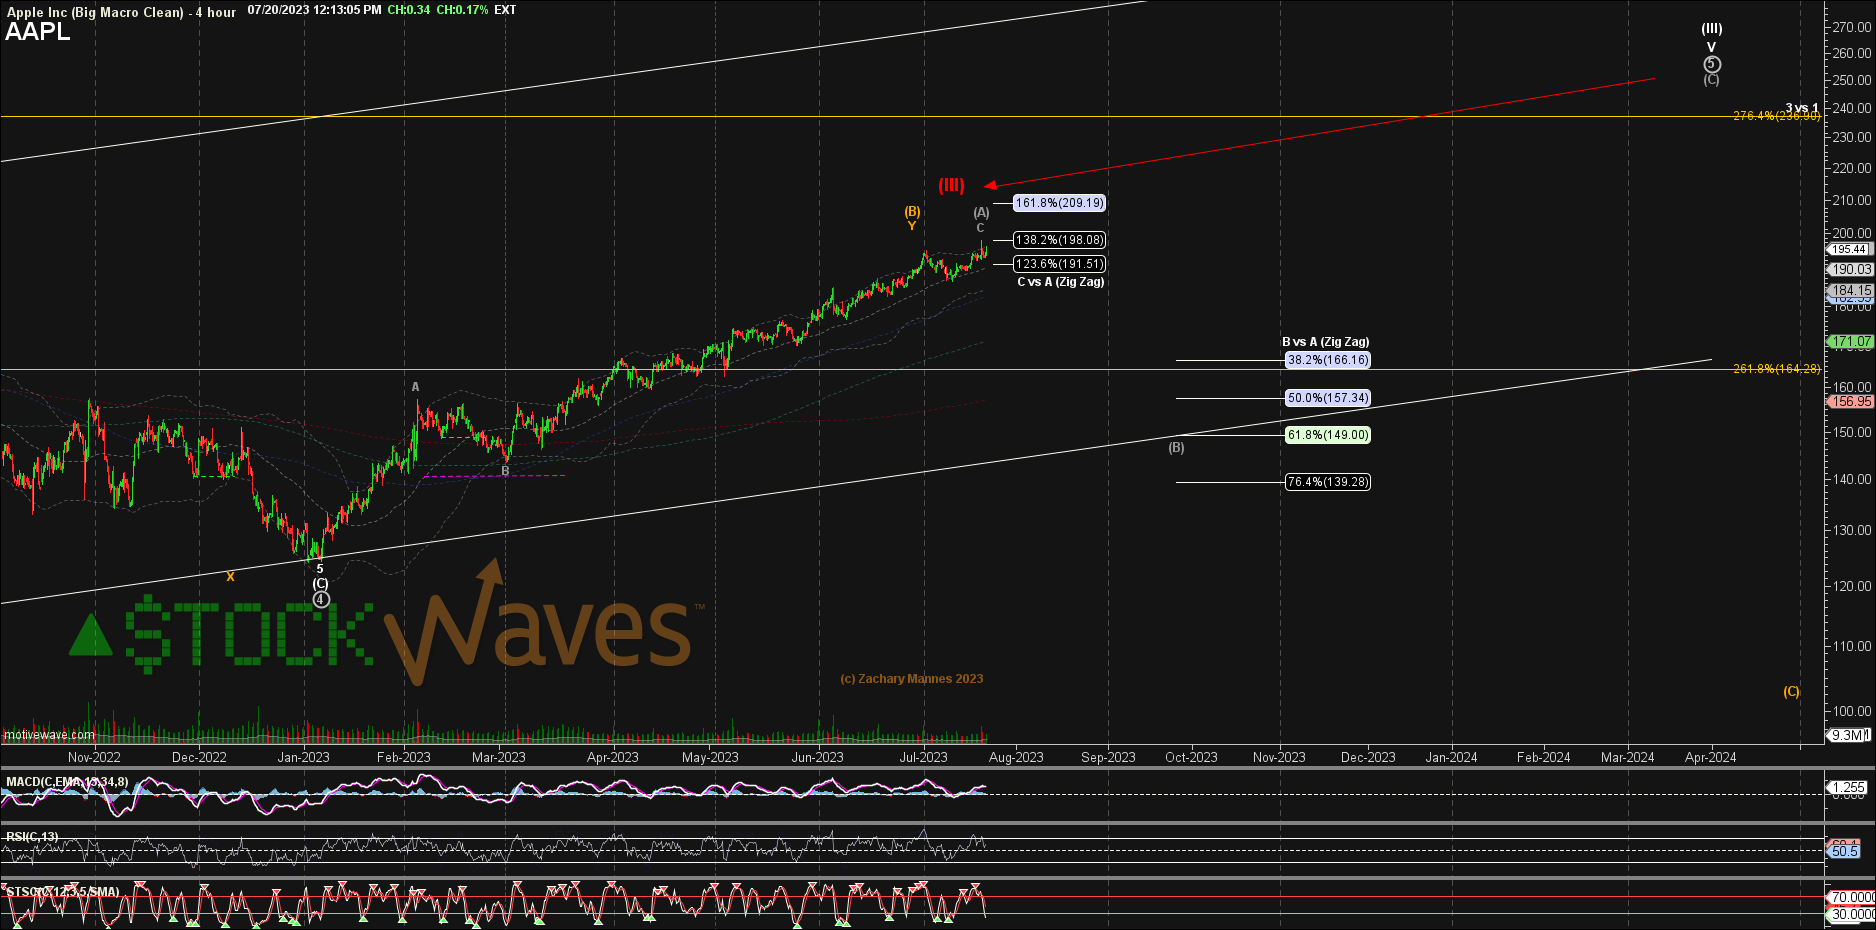The image size is (1876, 930).
Task: Select the 76.4%(139.28) retracement label
Action: click(1328, 482)
